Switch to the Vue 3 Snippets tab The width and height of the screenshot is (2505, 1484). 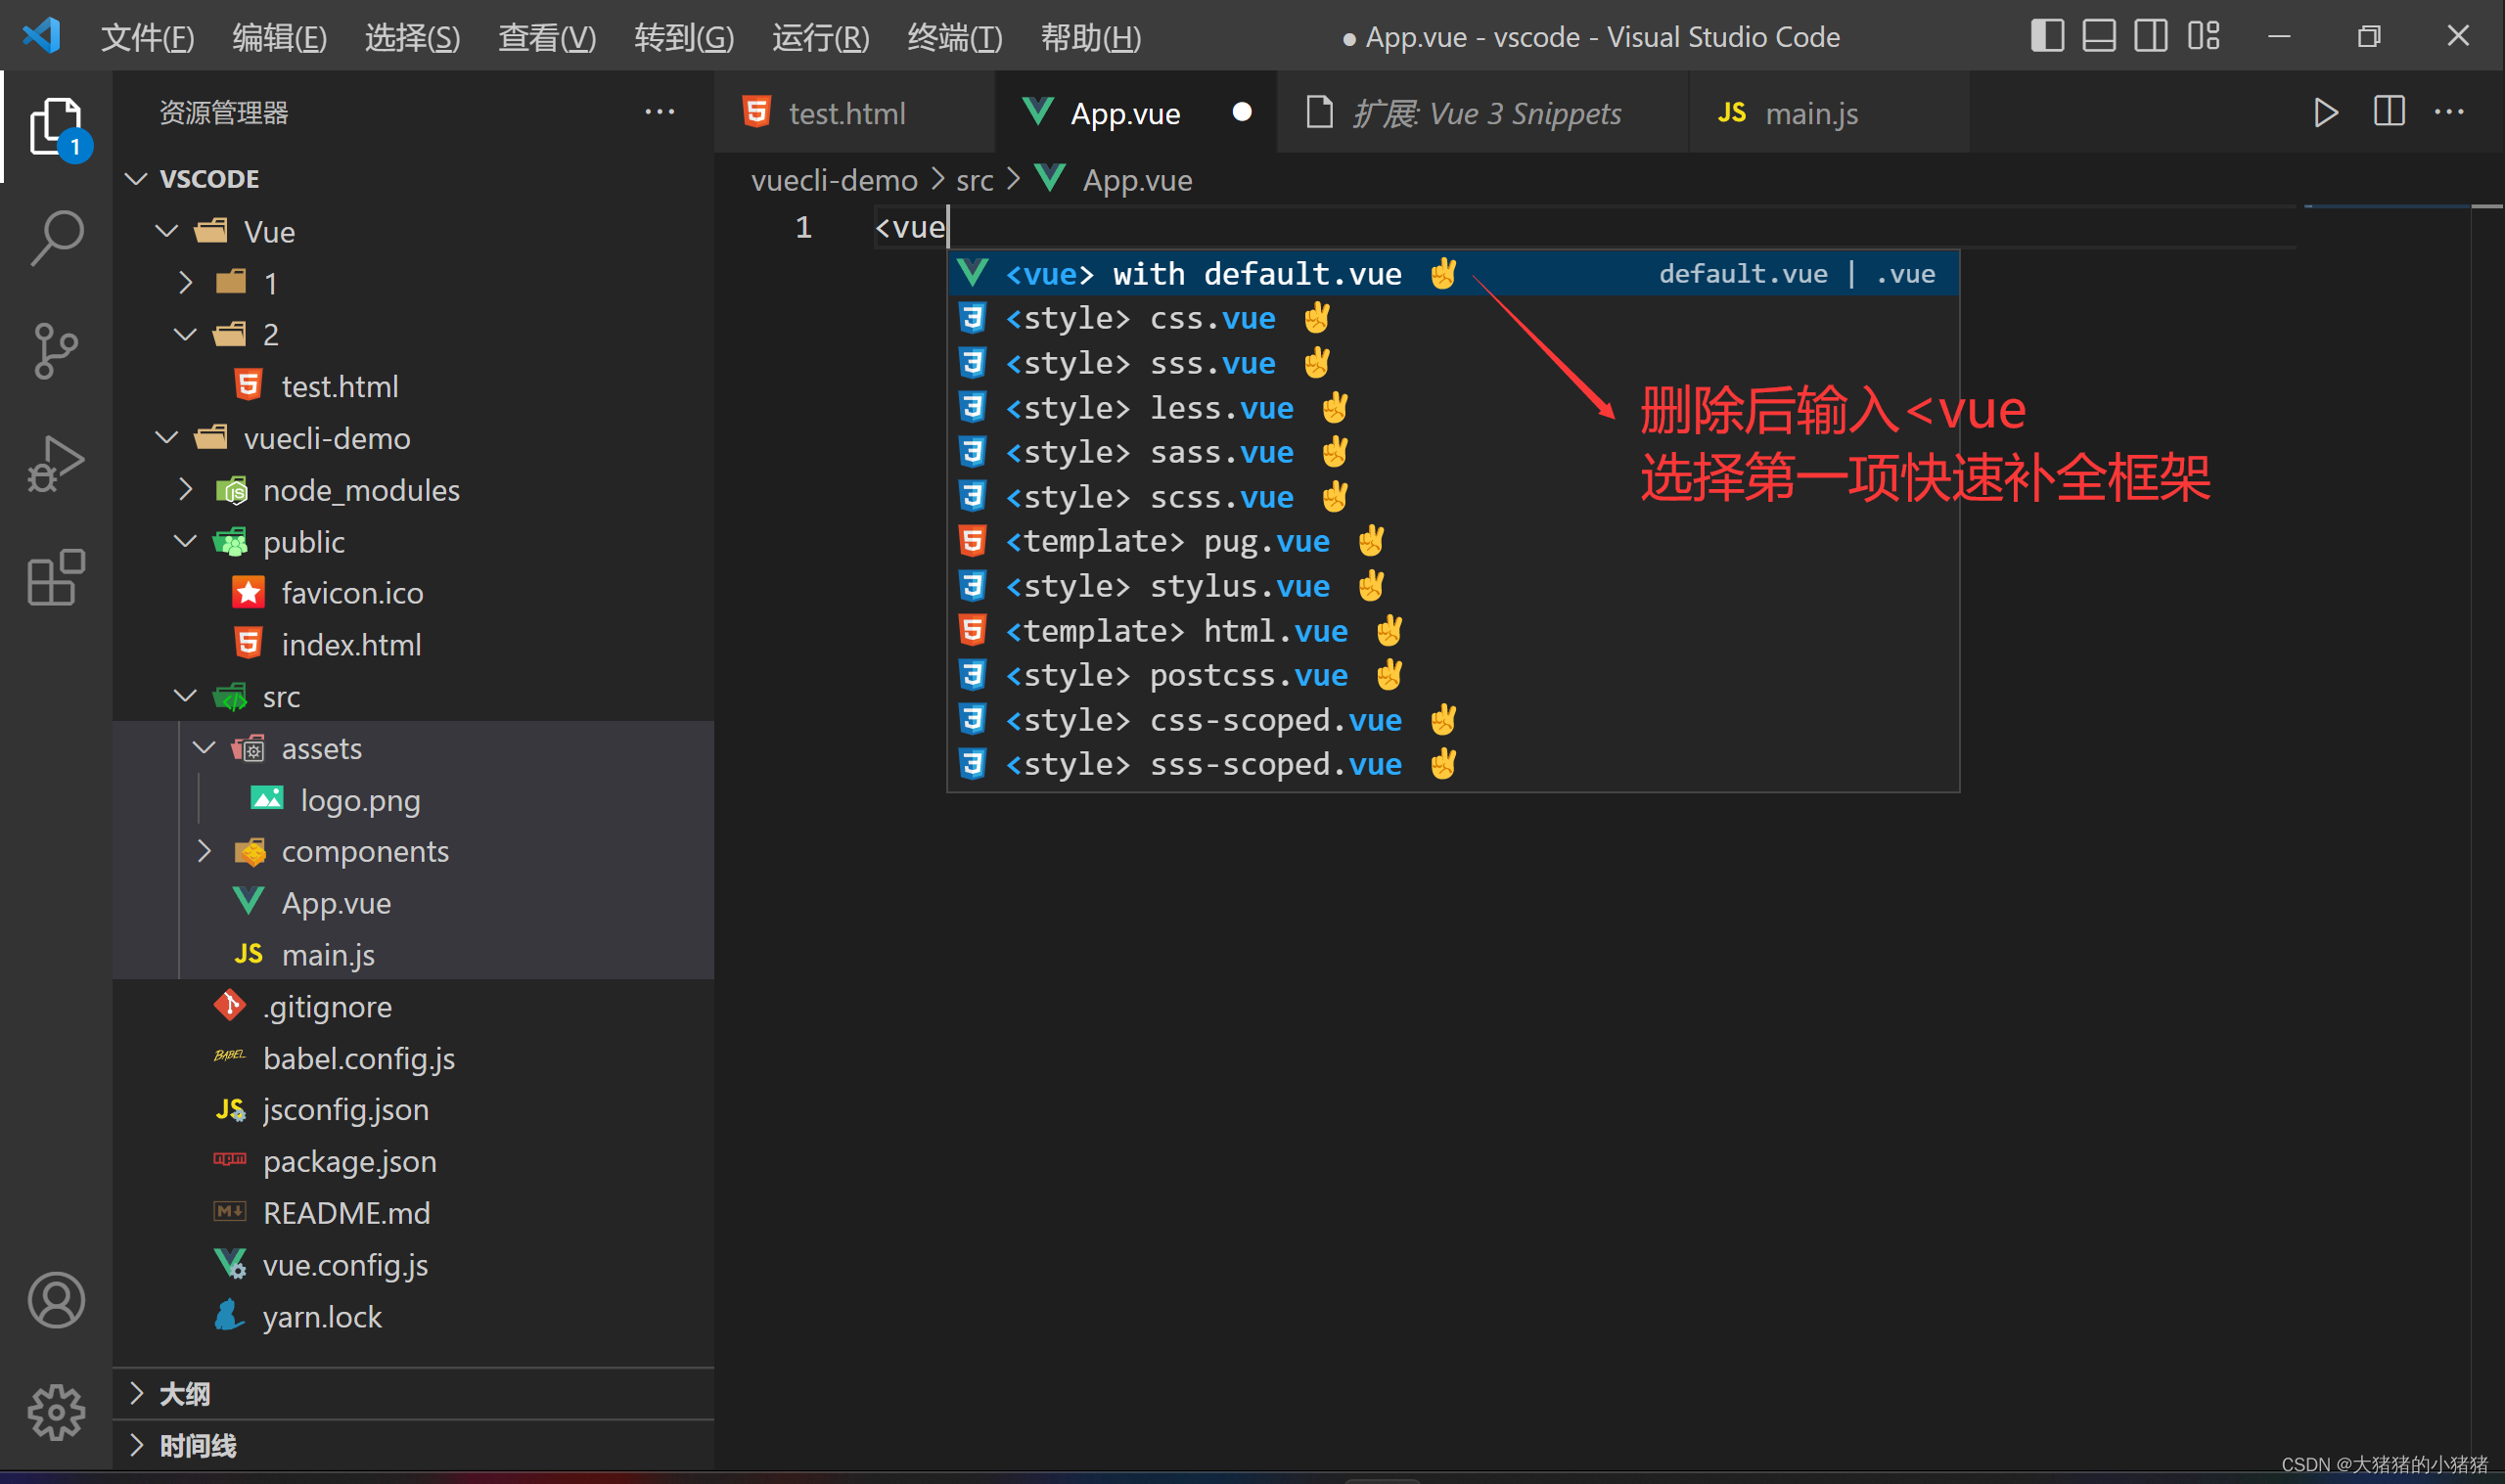point(1482,112)
